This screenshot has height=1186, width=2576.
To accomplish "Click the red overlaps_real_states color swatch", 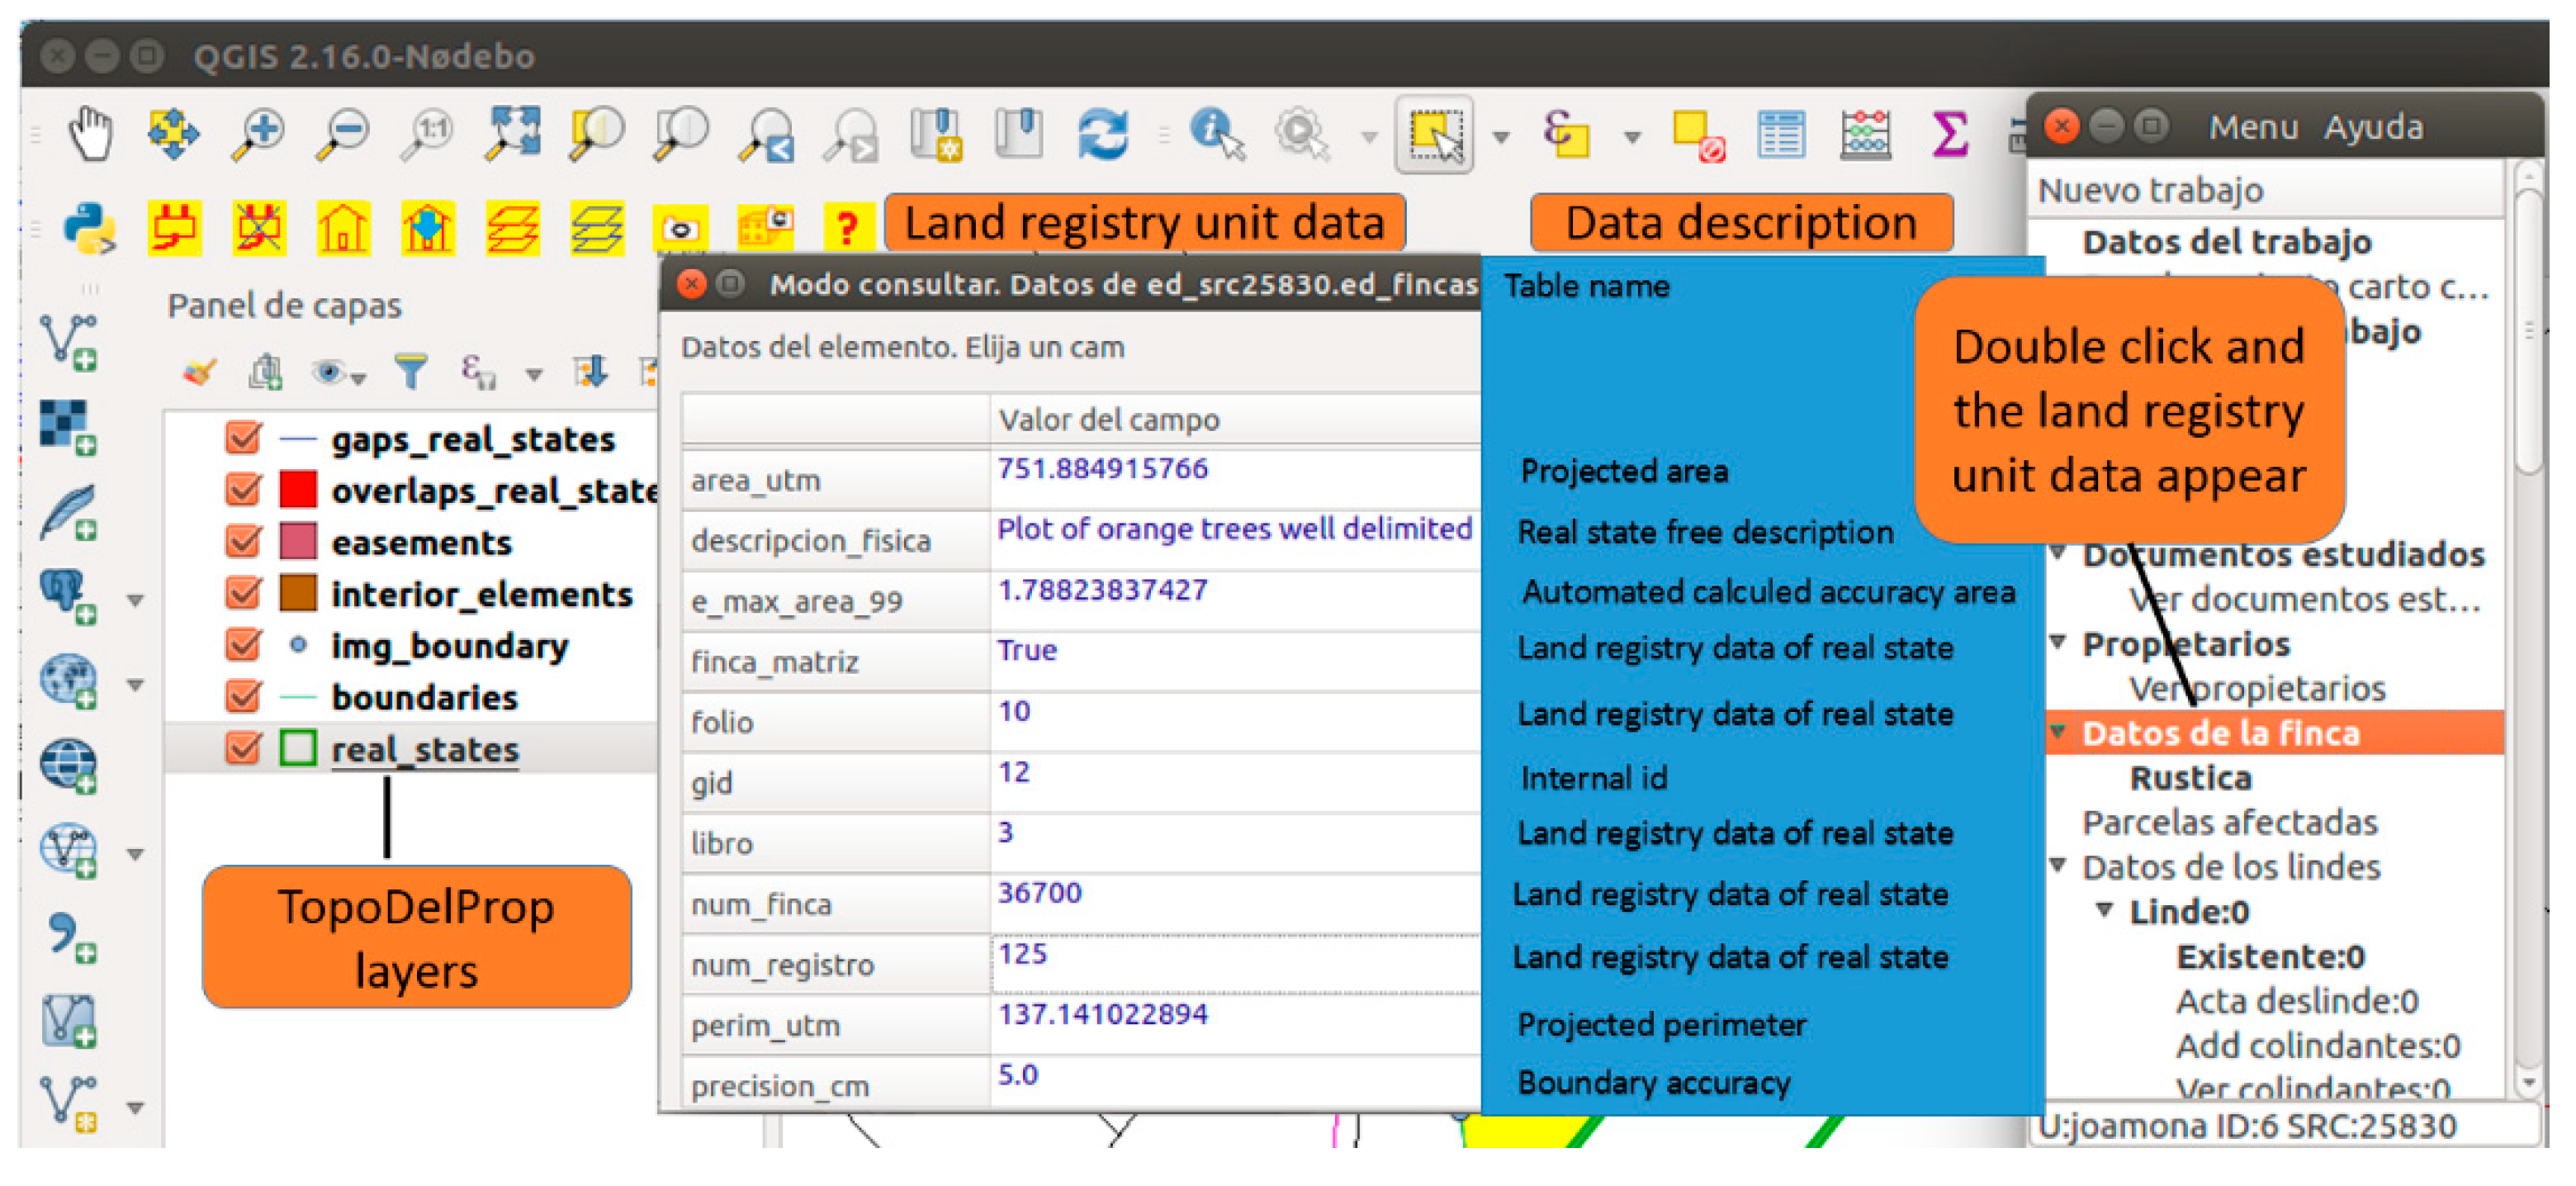I will [298, 489].
